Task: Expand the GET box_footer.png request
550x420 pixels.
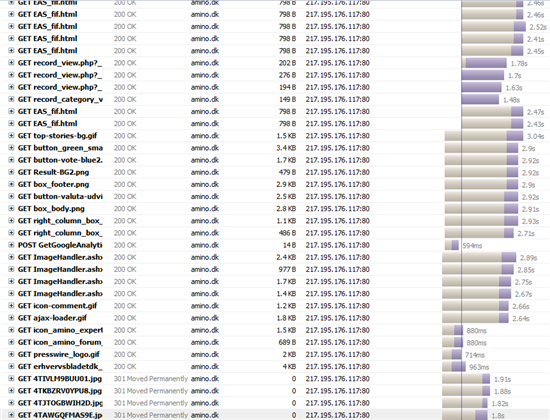Action: click(11, 184)
